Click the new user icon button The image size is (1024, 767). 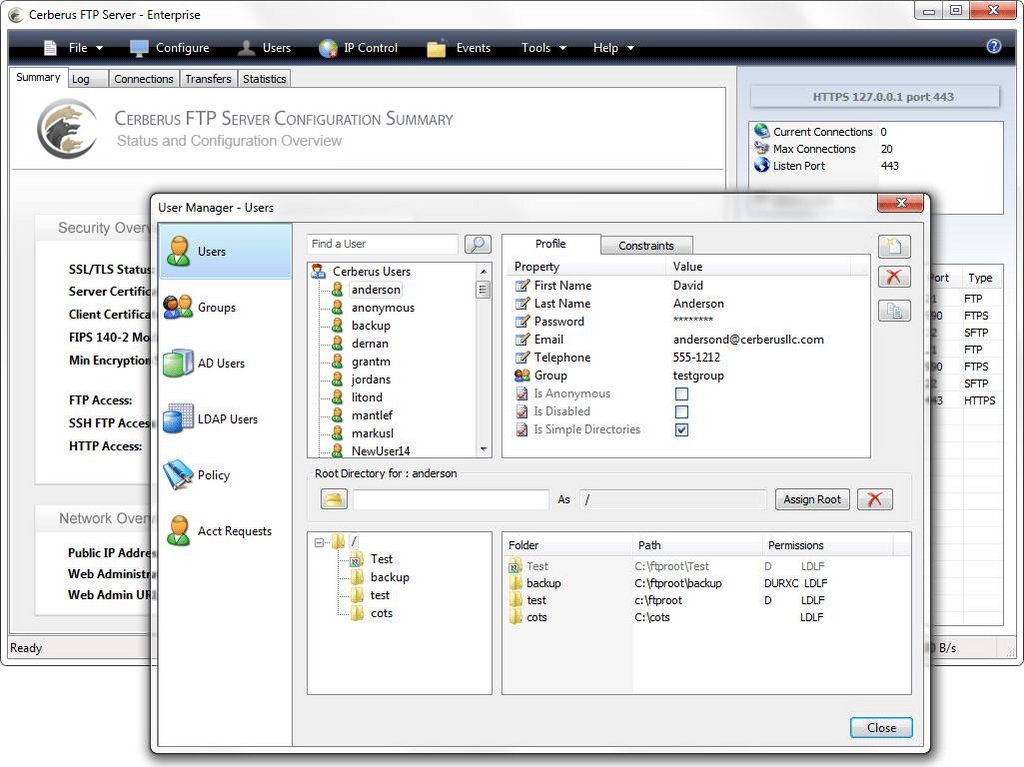[894, 247]
